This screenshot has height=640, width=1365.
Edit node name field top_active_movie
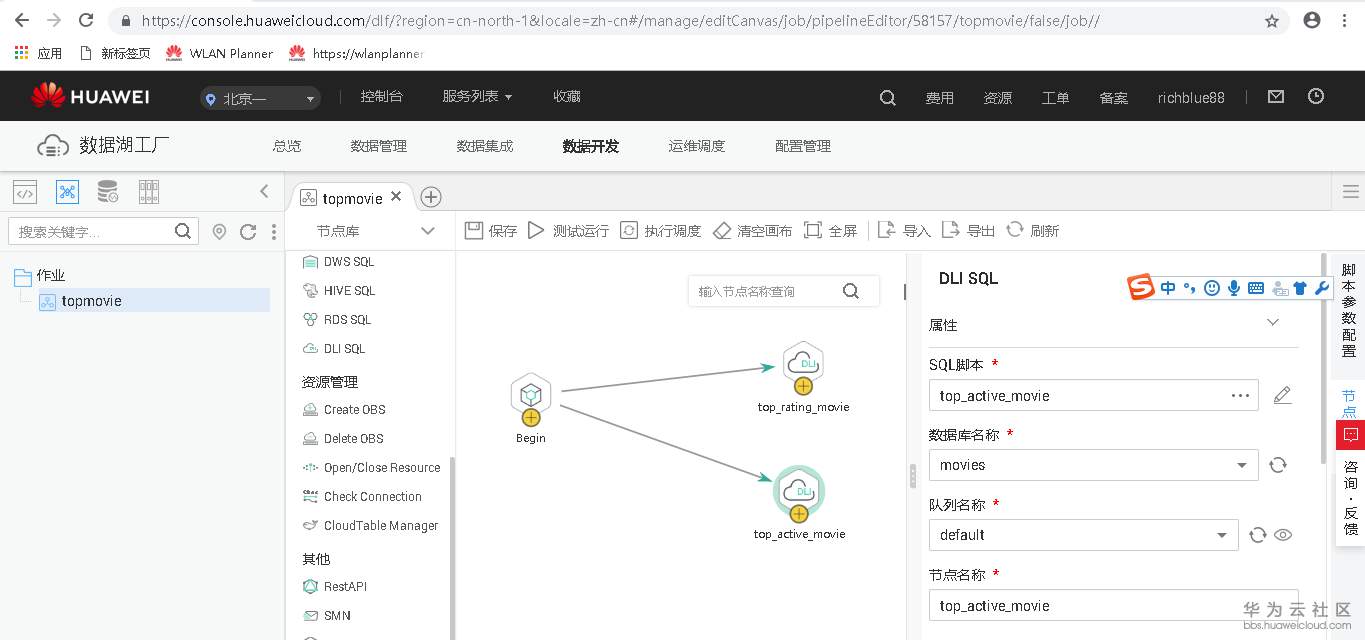click(1113, 605)
